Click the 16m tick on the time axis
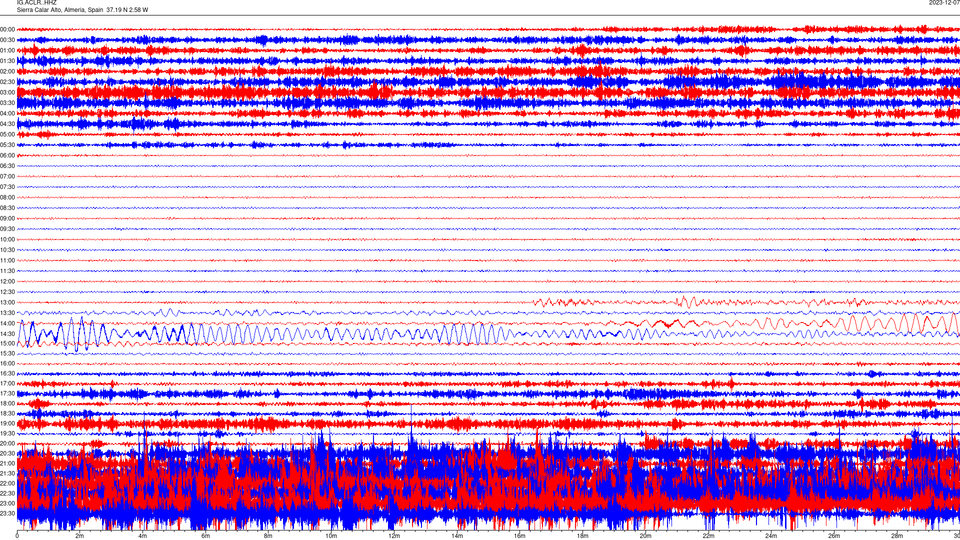The width and height of the screenshot is (960, 540). click(520, 536)
